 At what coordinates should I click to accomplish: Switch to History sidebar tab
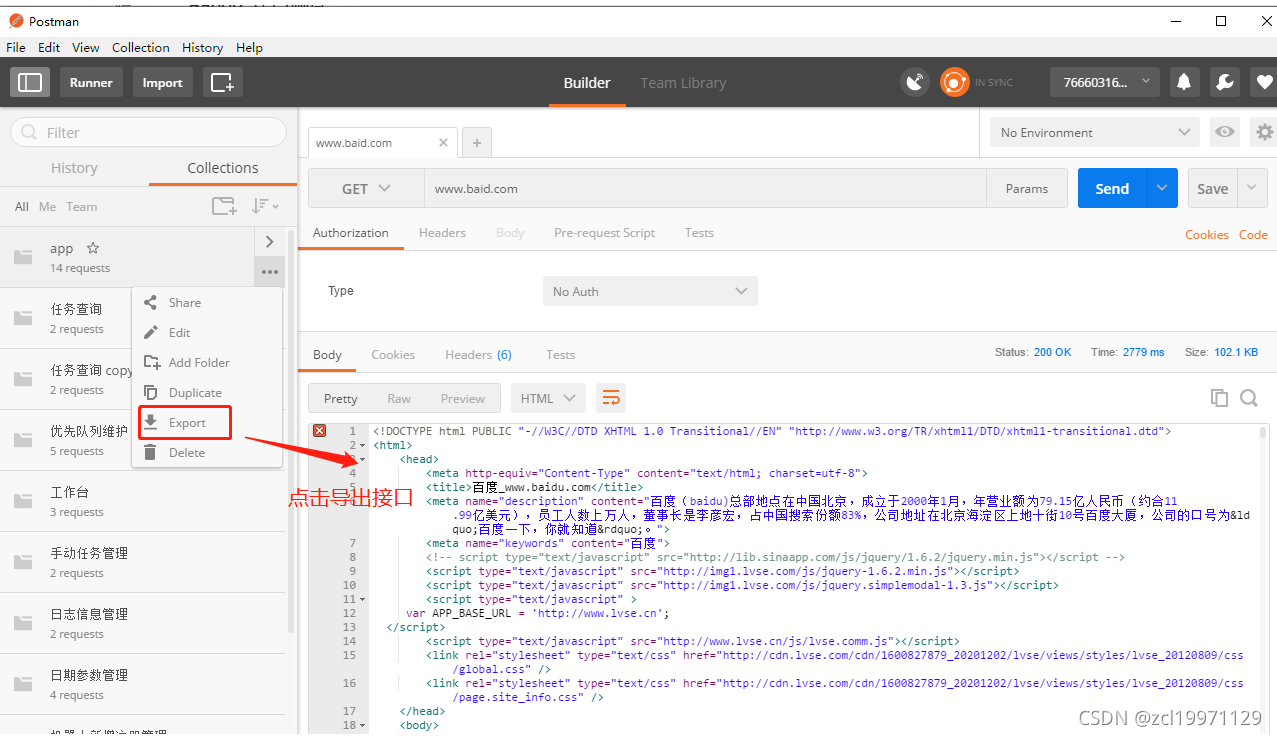[x=74, y=168]
